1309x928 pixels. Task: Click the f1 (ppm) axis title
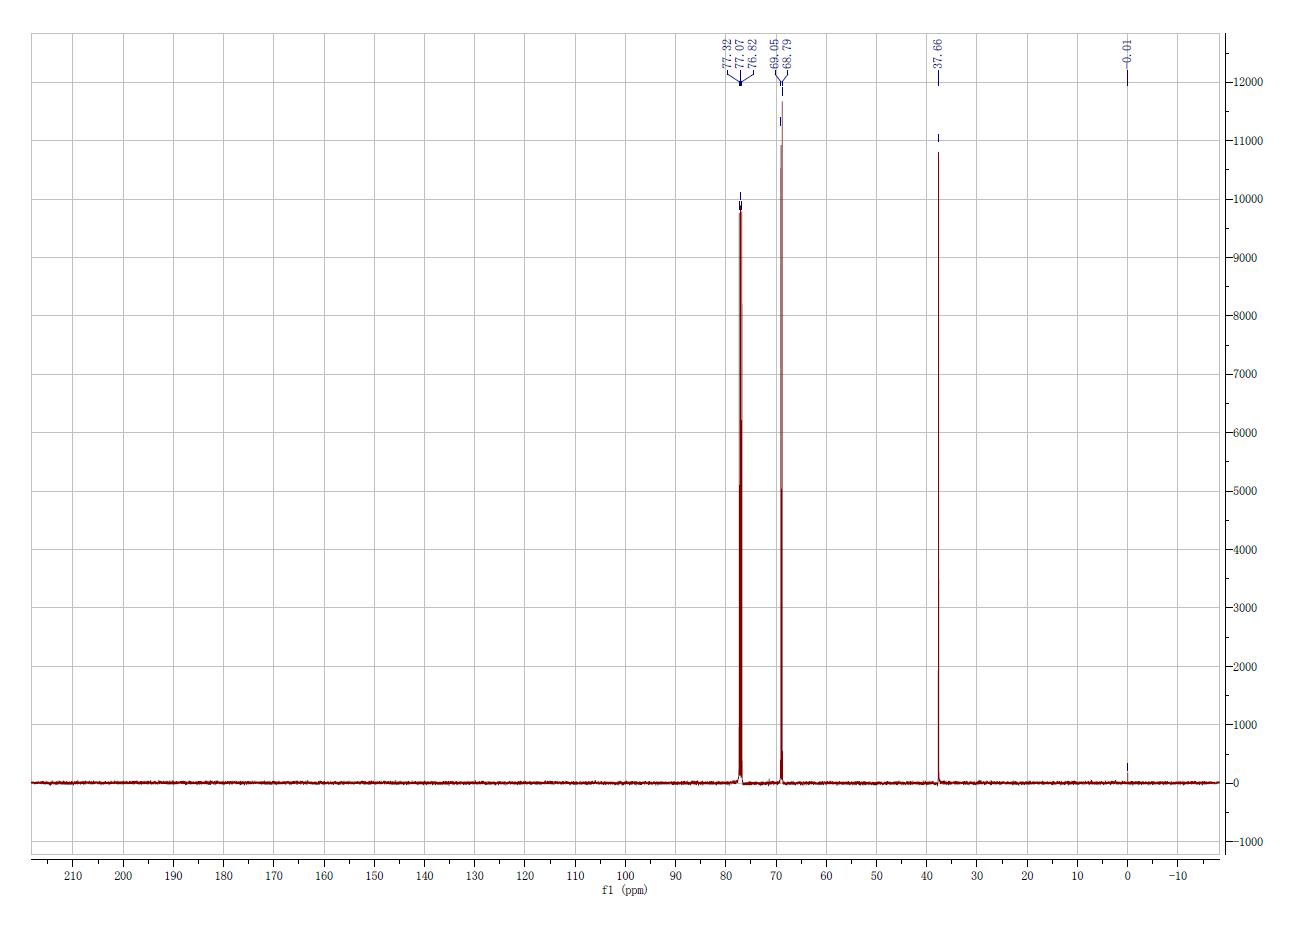click(625, 891)
